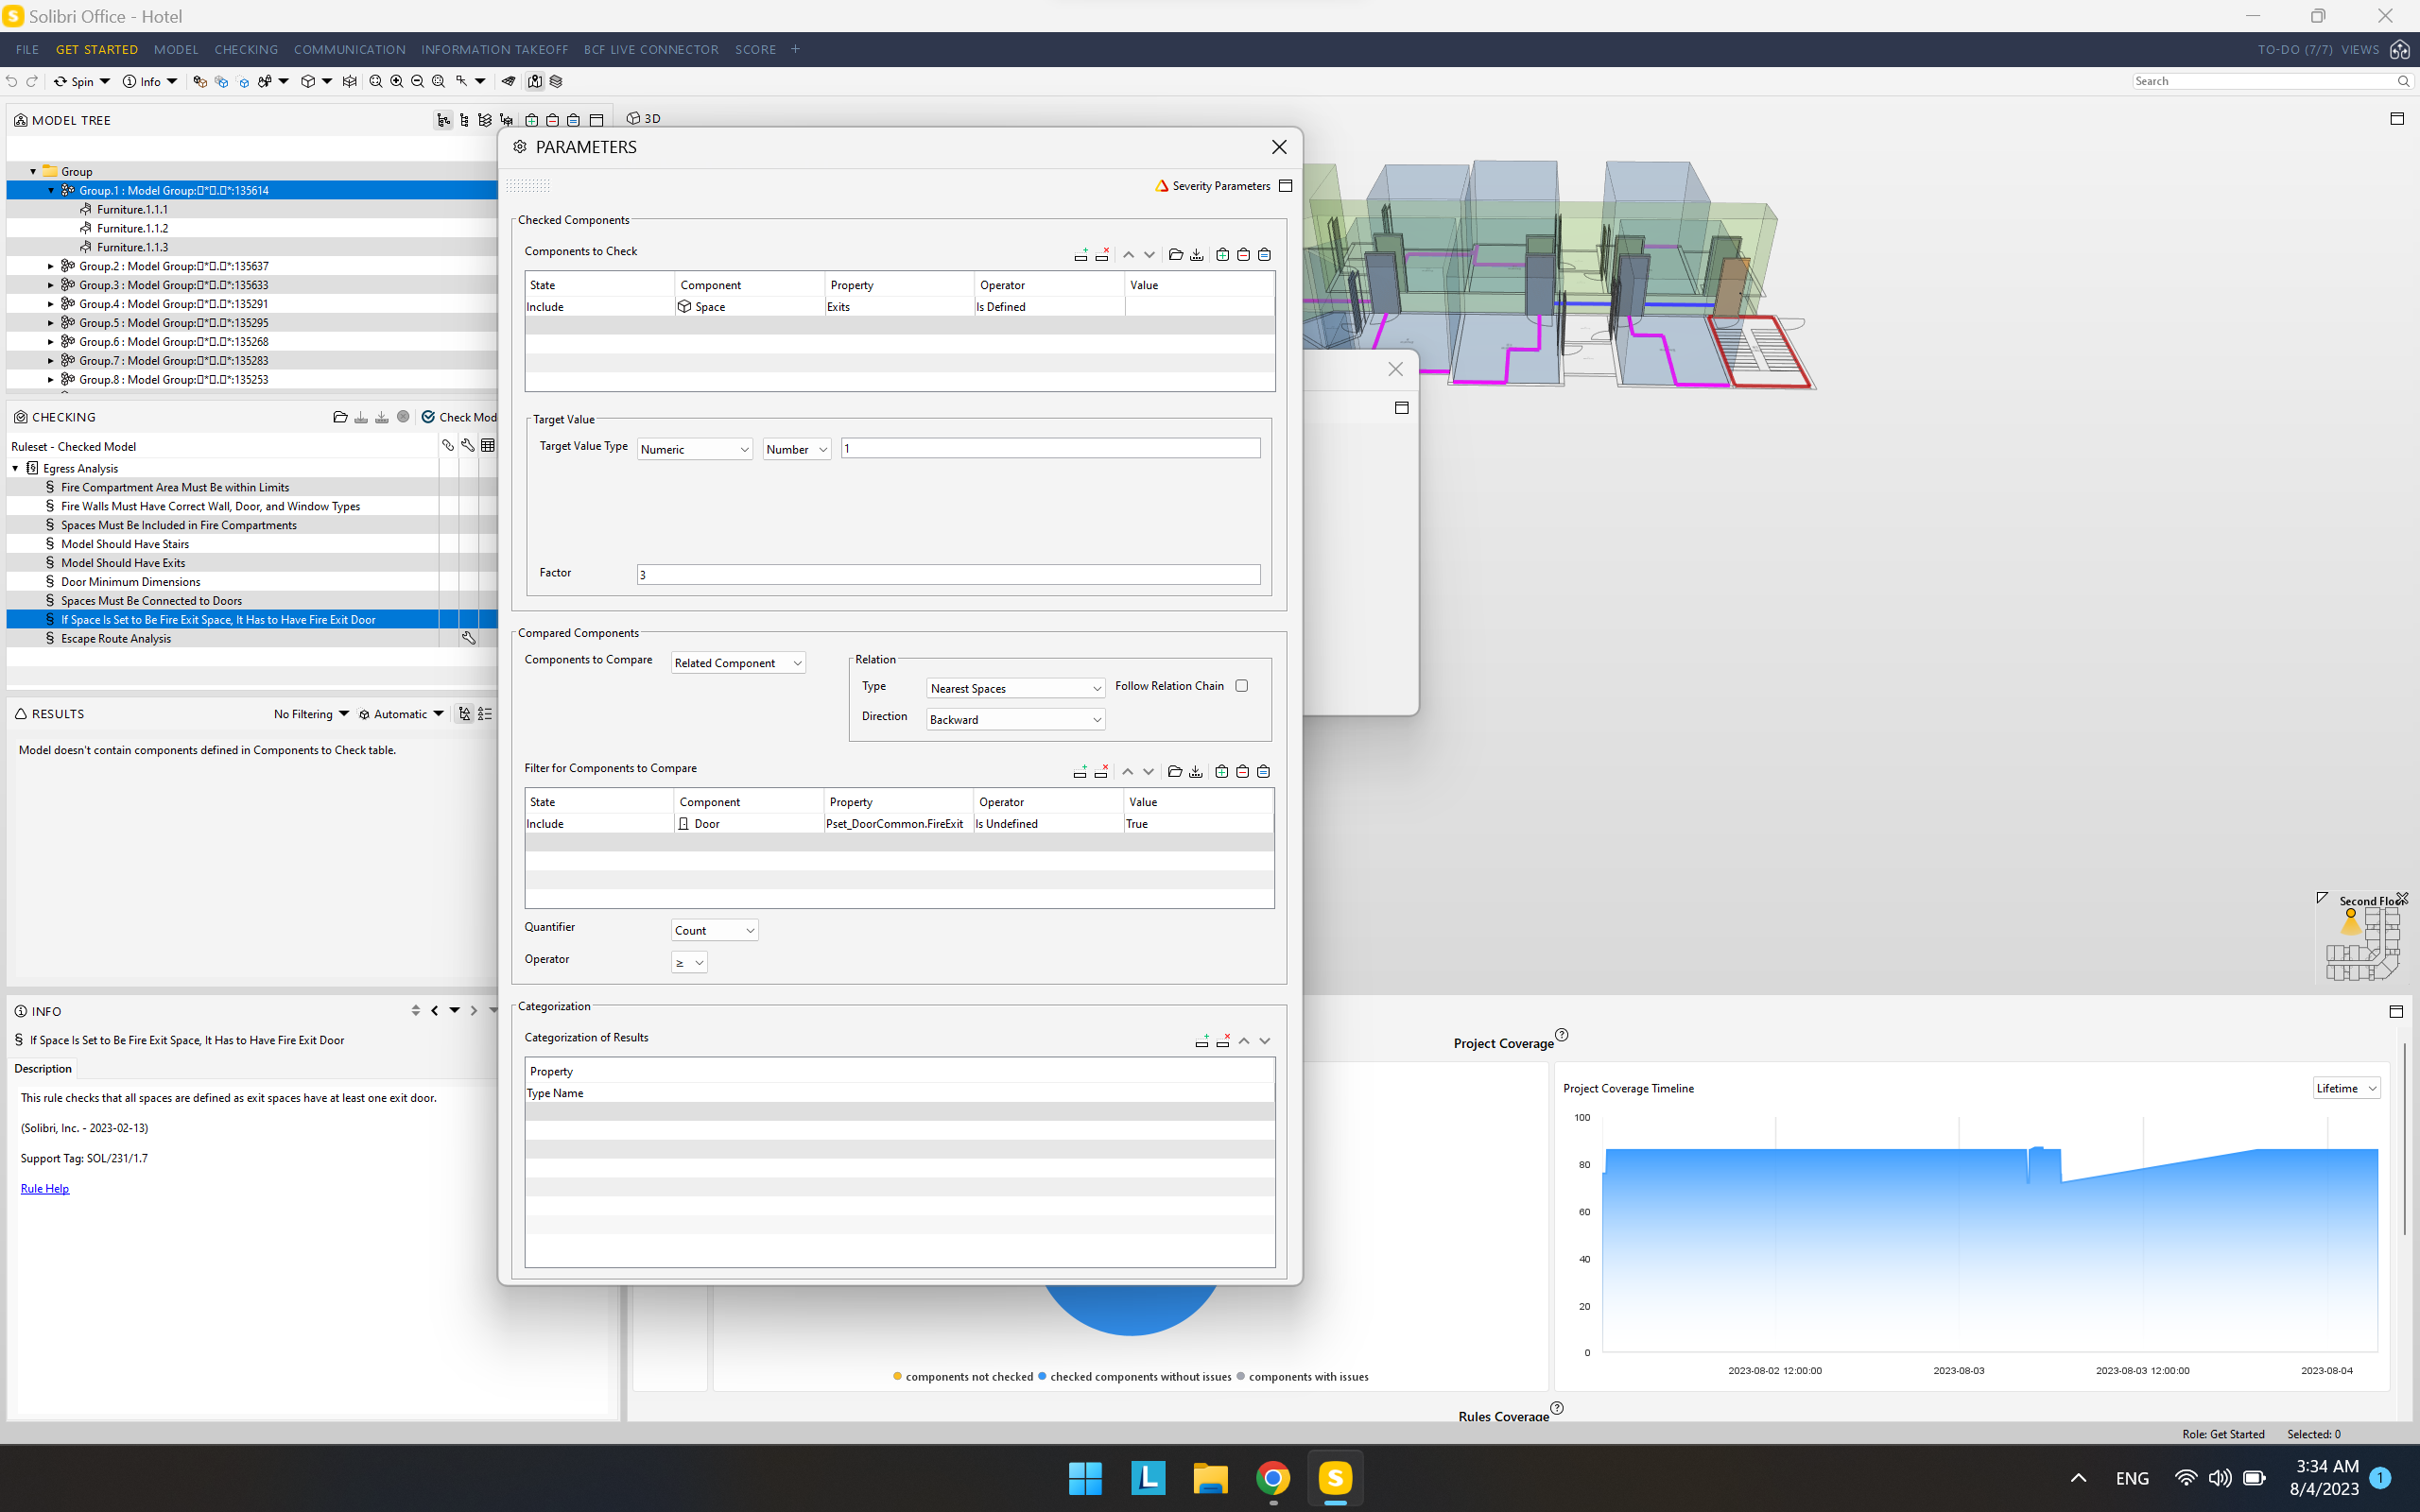Switch to the MODEL tab

tap(176, 49)
